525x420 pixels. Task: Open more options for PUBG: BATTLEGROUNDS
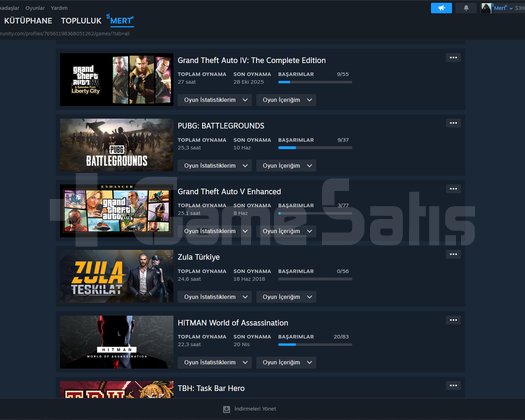tap(453, 123)
